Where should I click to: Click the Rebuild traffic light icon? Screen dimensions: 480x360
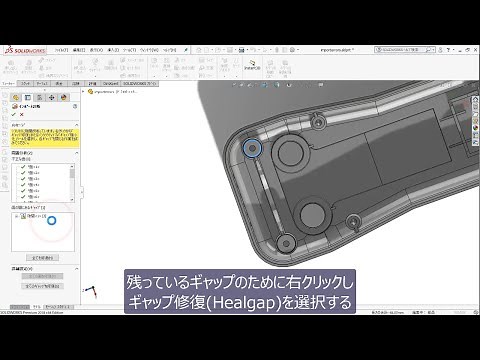(276, 50)
